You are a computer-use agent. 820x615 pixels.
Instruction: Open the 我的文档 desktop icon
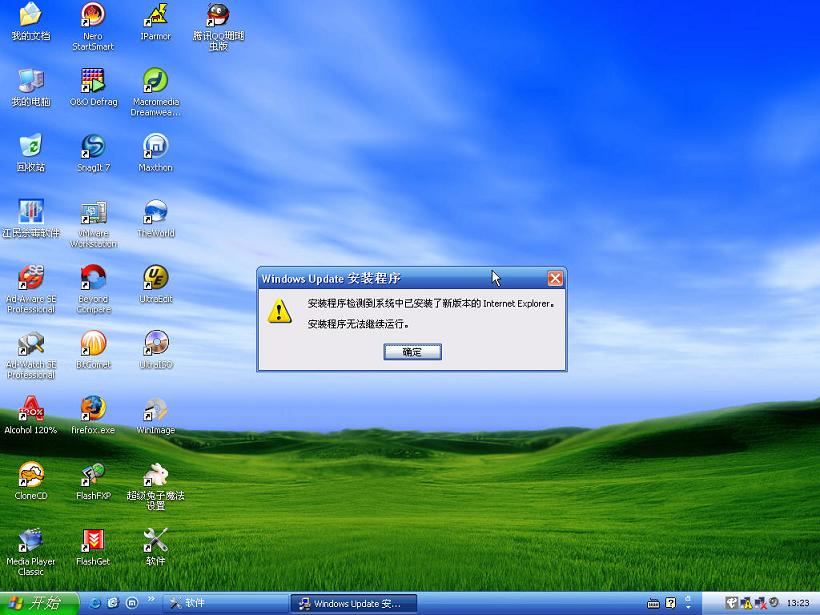tap(31, 22)
